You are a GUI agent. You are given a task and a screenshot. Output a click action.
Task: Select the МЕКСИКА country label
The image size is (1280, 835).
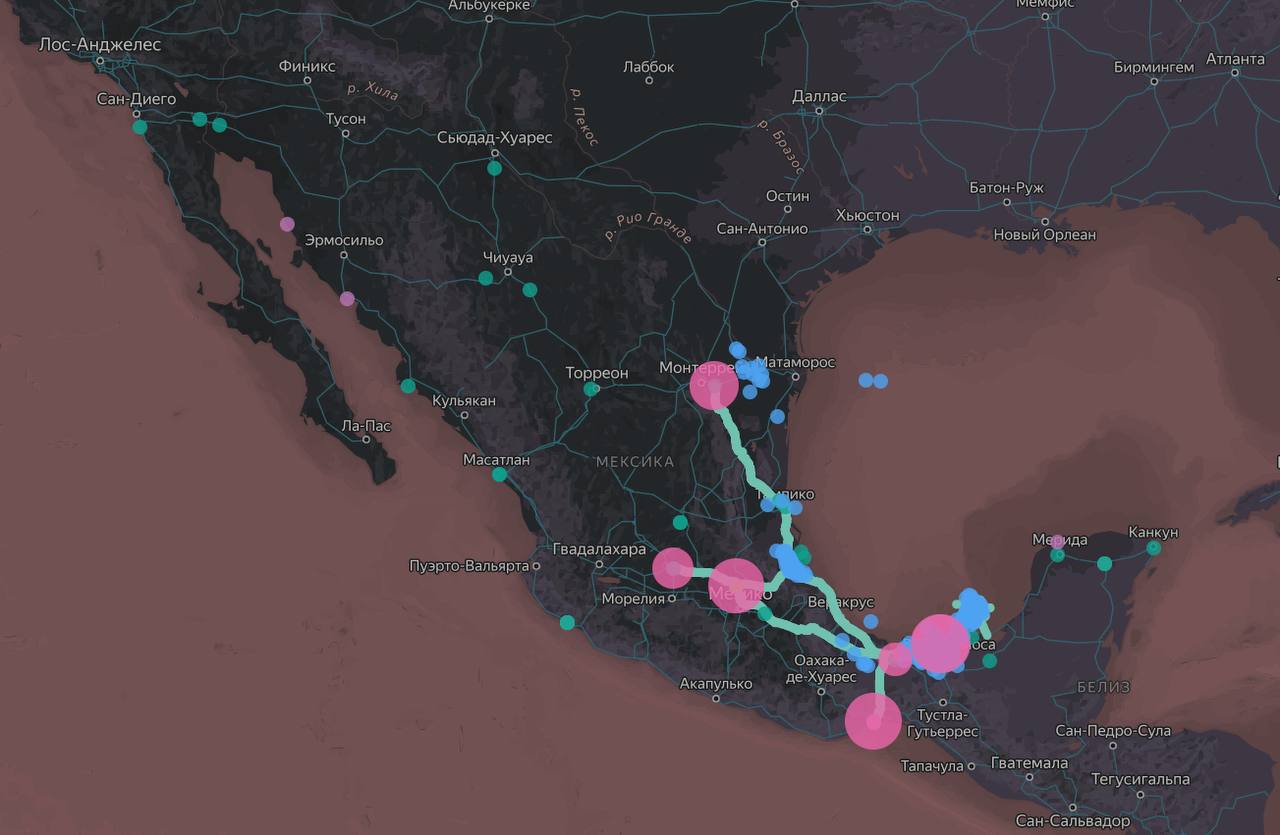tap(634, 462)
